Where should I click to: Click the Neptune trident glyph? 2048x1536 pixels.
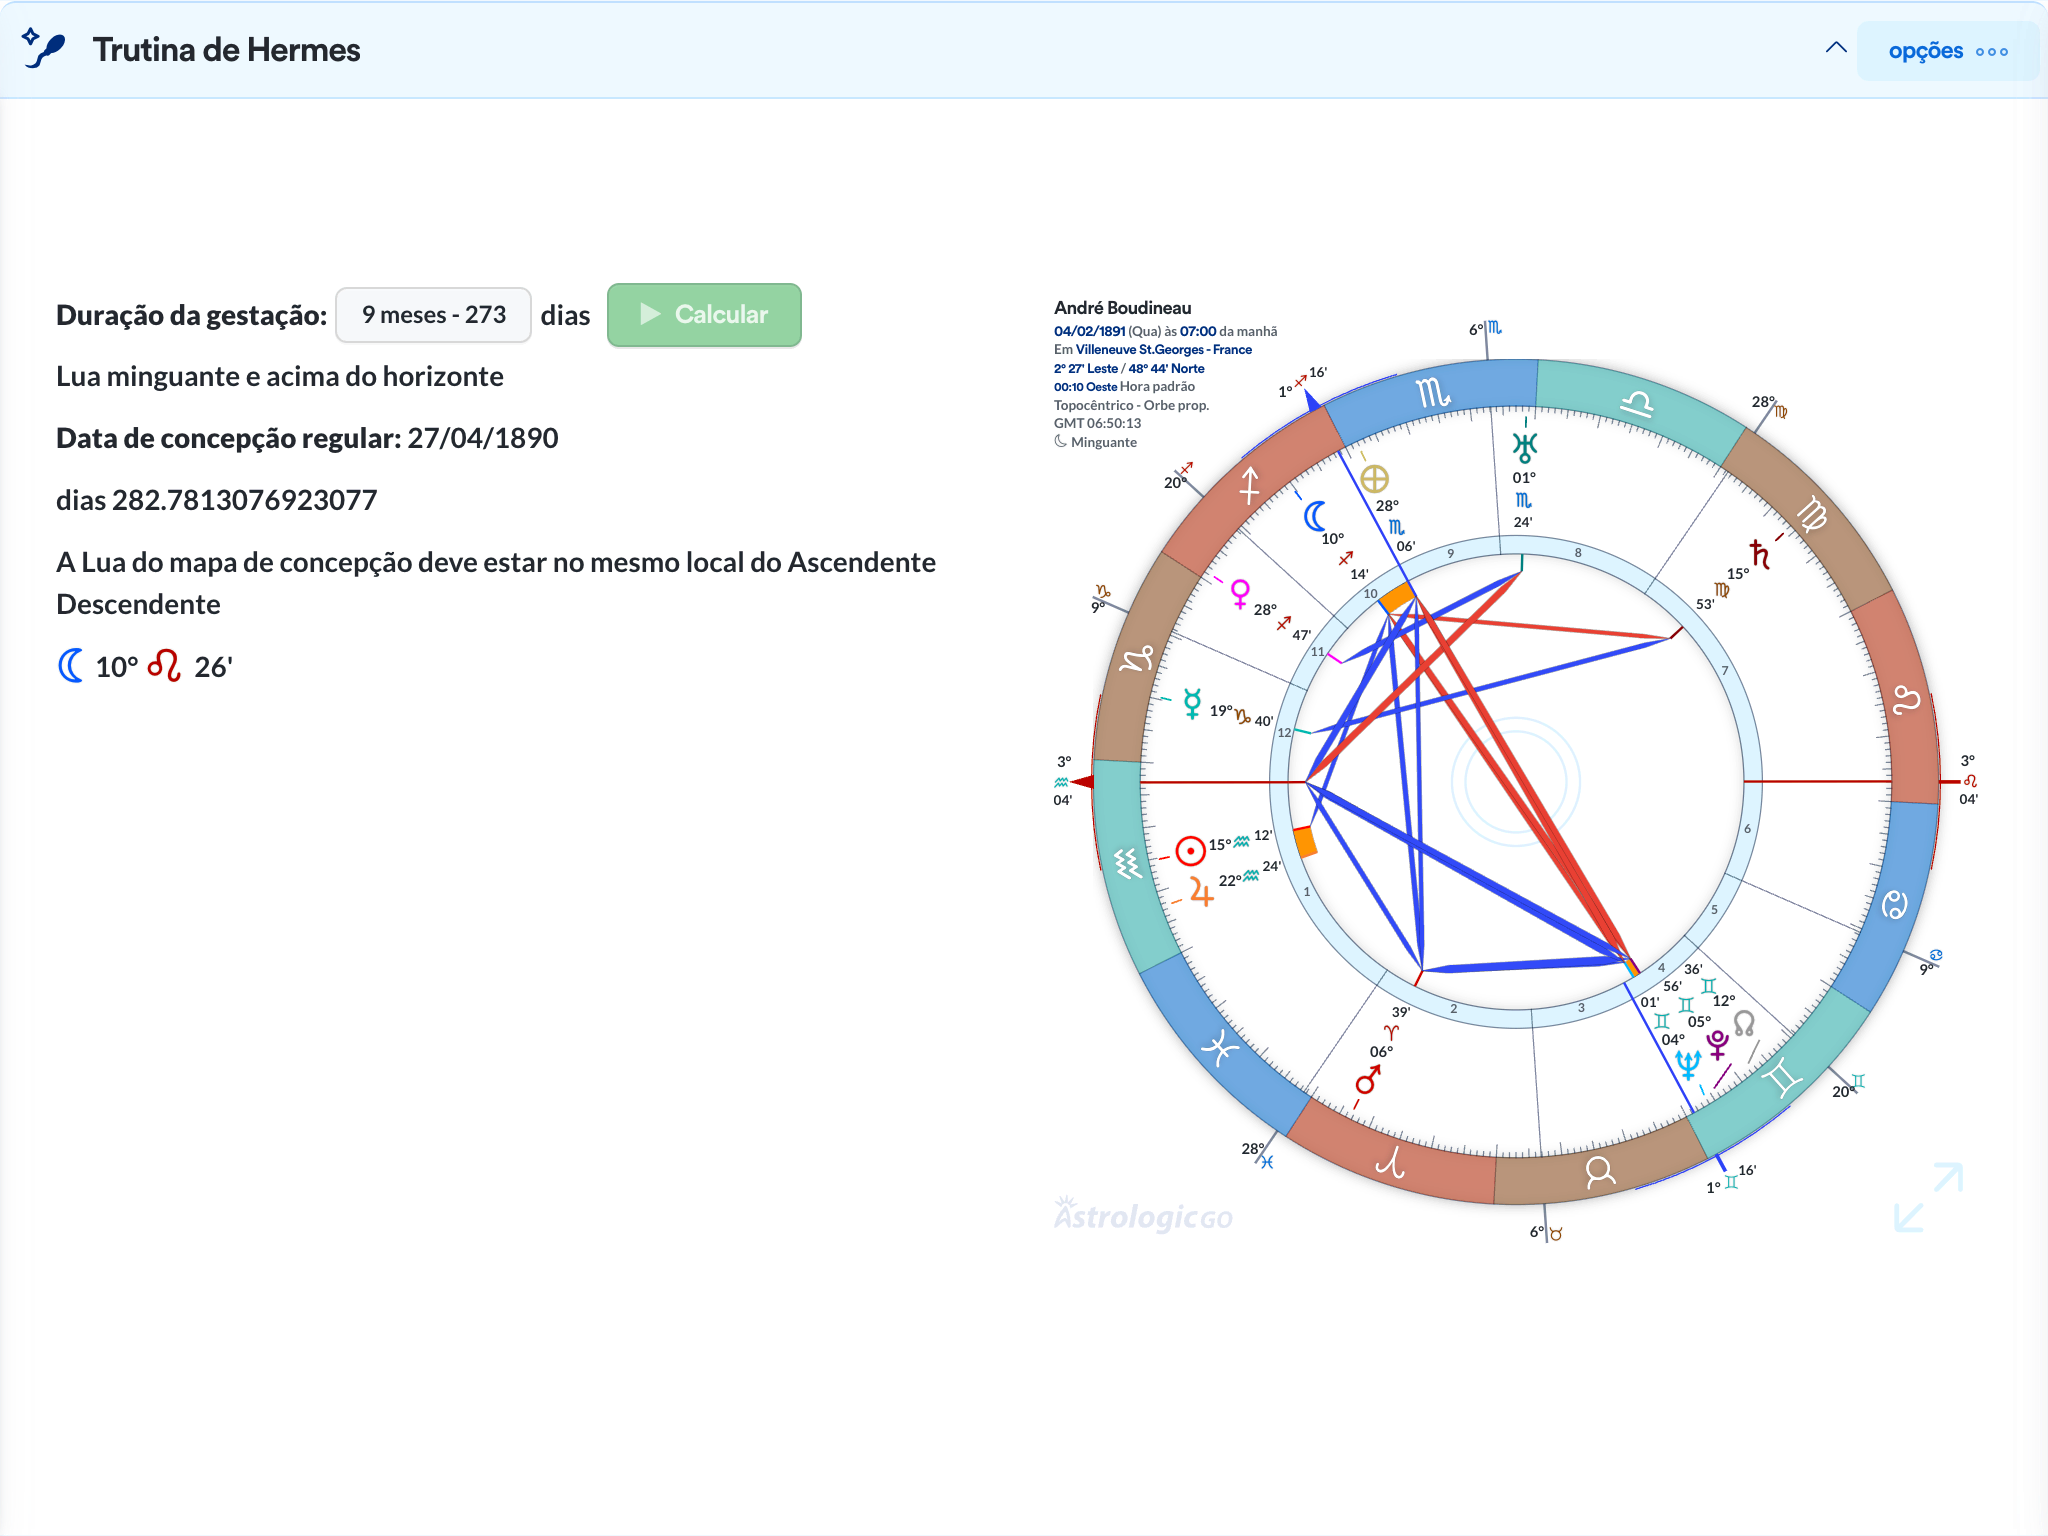tap(1688, 1065)
